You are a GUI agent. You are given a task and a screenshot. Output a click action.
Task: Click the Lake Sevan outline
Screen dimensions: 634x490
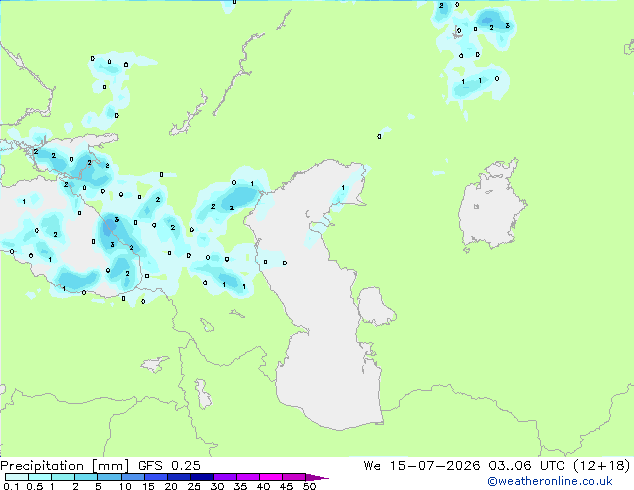point(207,325)
